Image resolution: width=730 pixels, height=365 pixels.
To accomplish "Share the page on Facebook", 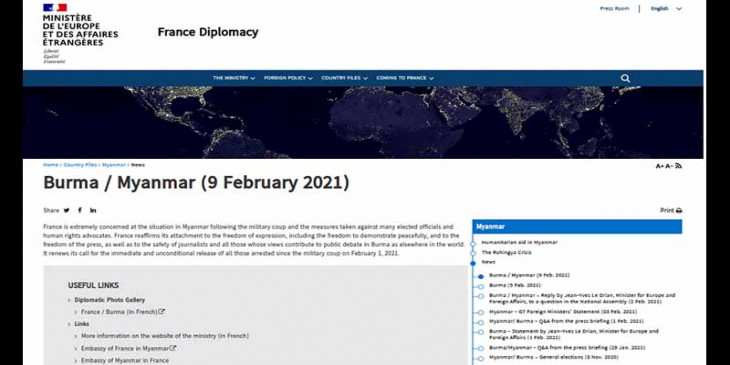I will [x=80, y=210].
